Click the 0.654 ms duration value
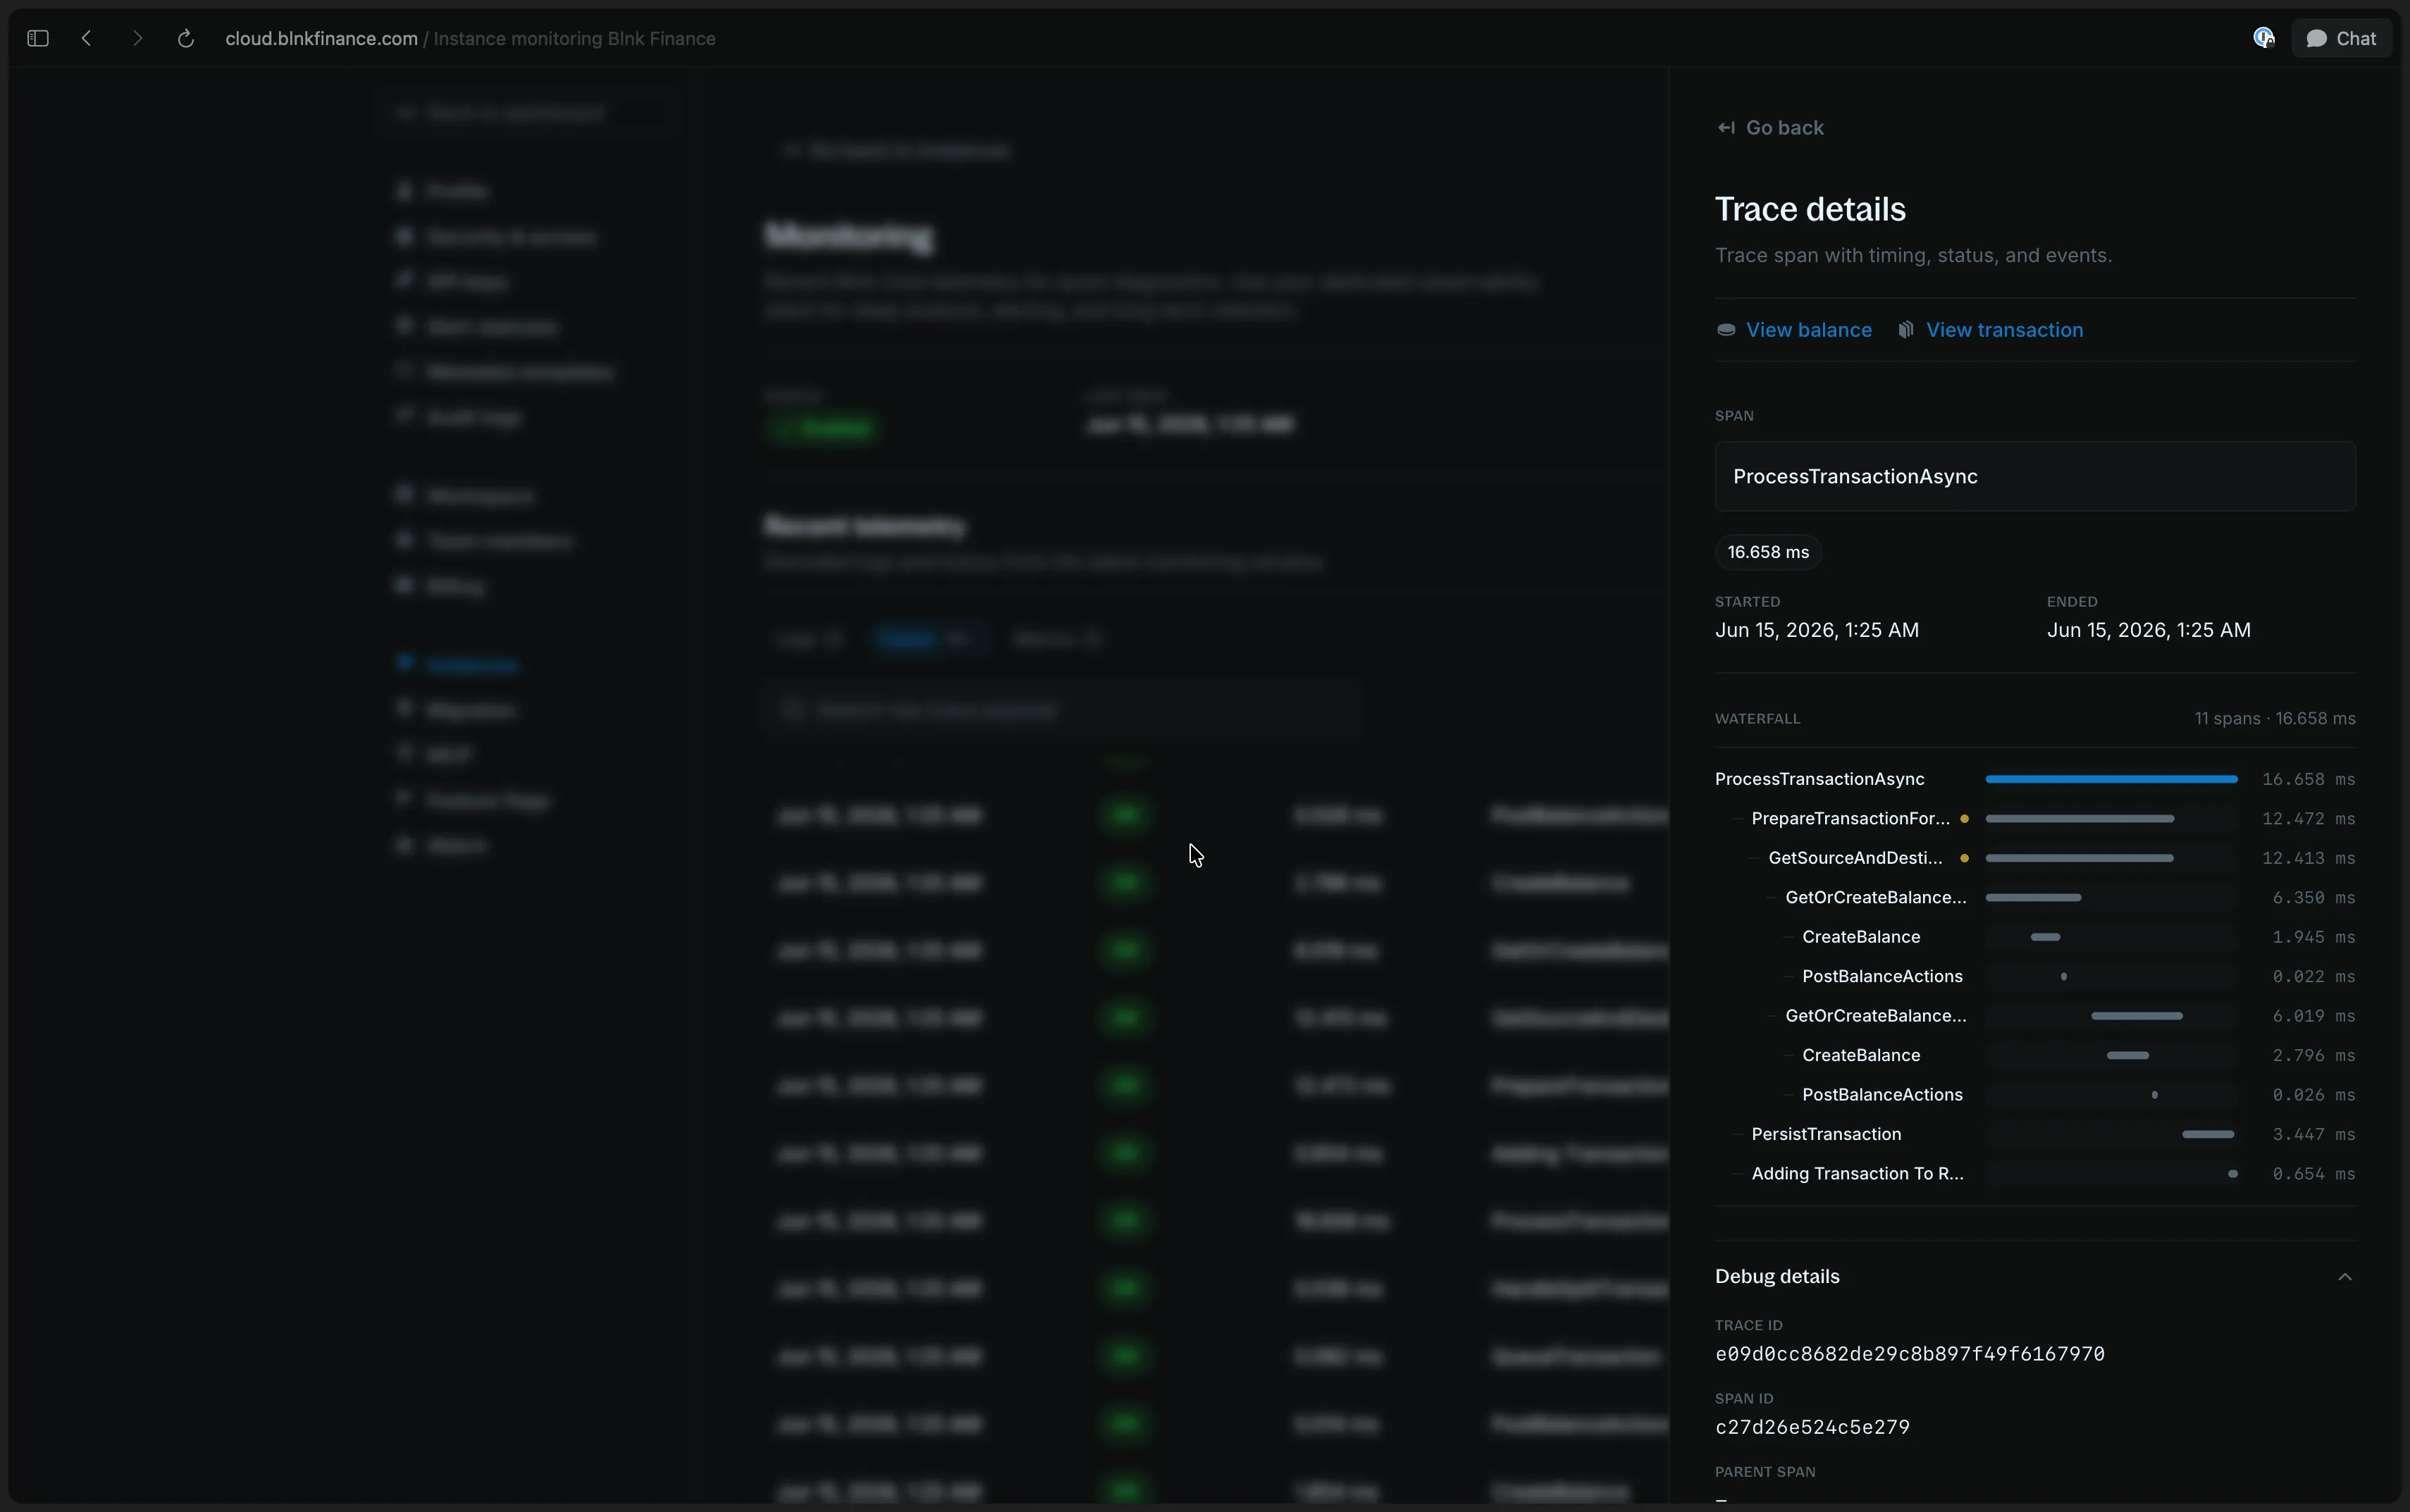Image resolution: width=2410 pixels, height=1512 pixels. (x=2313, y=1174)
